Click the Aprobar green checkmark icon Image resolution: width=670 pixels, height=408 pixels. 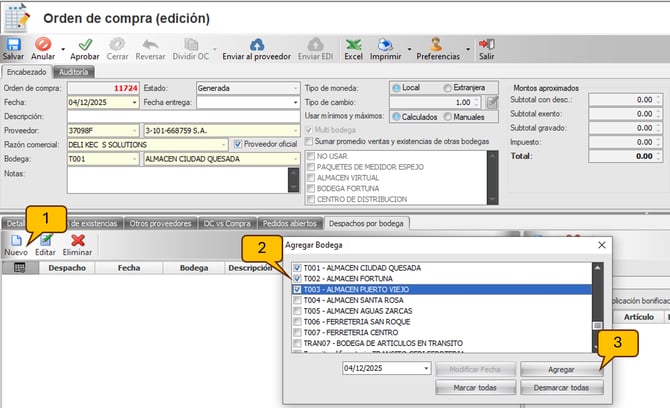pos(84,45)
